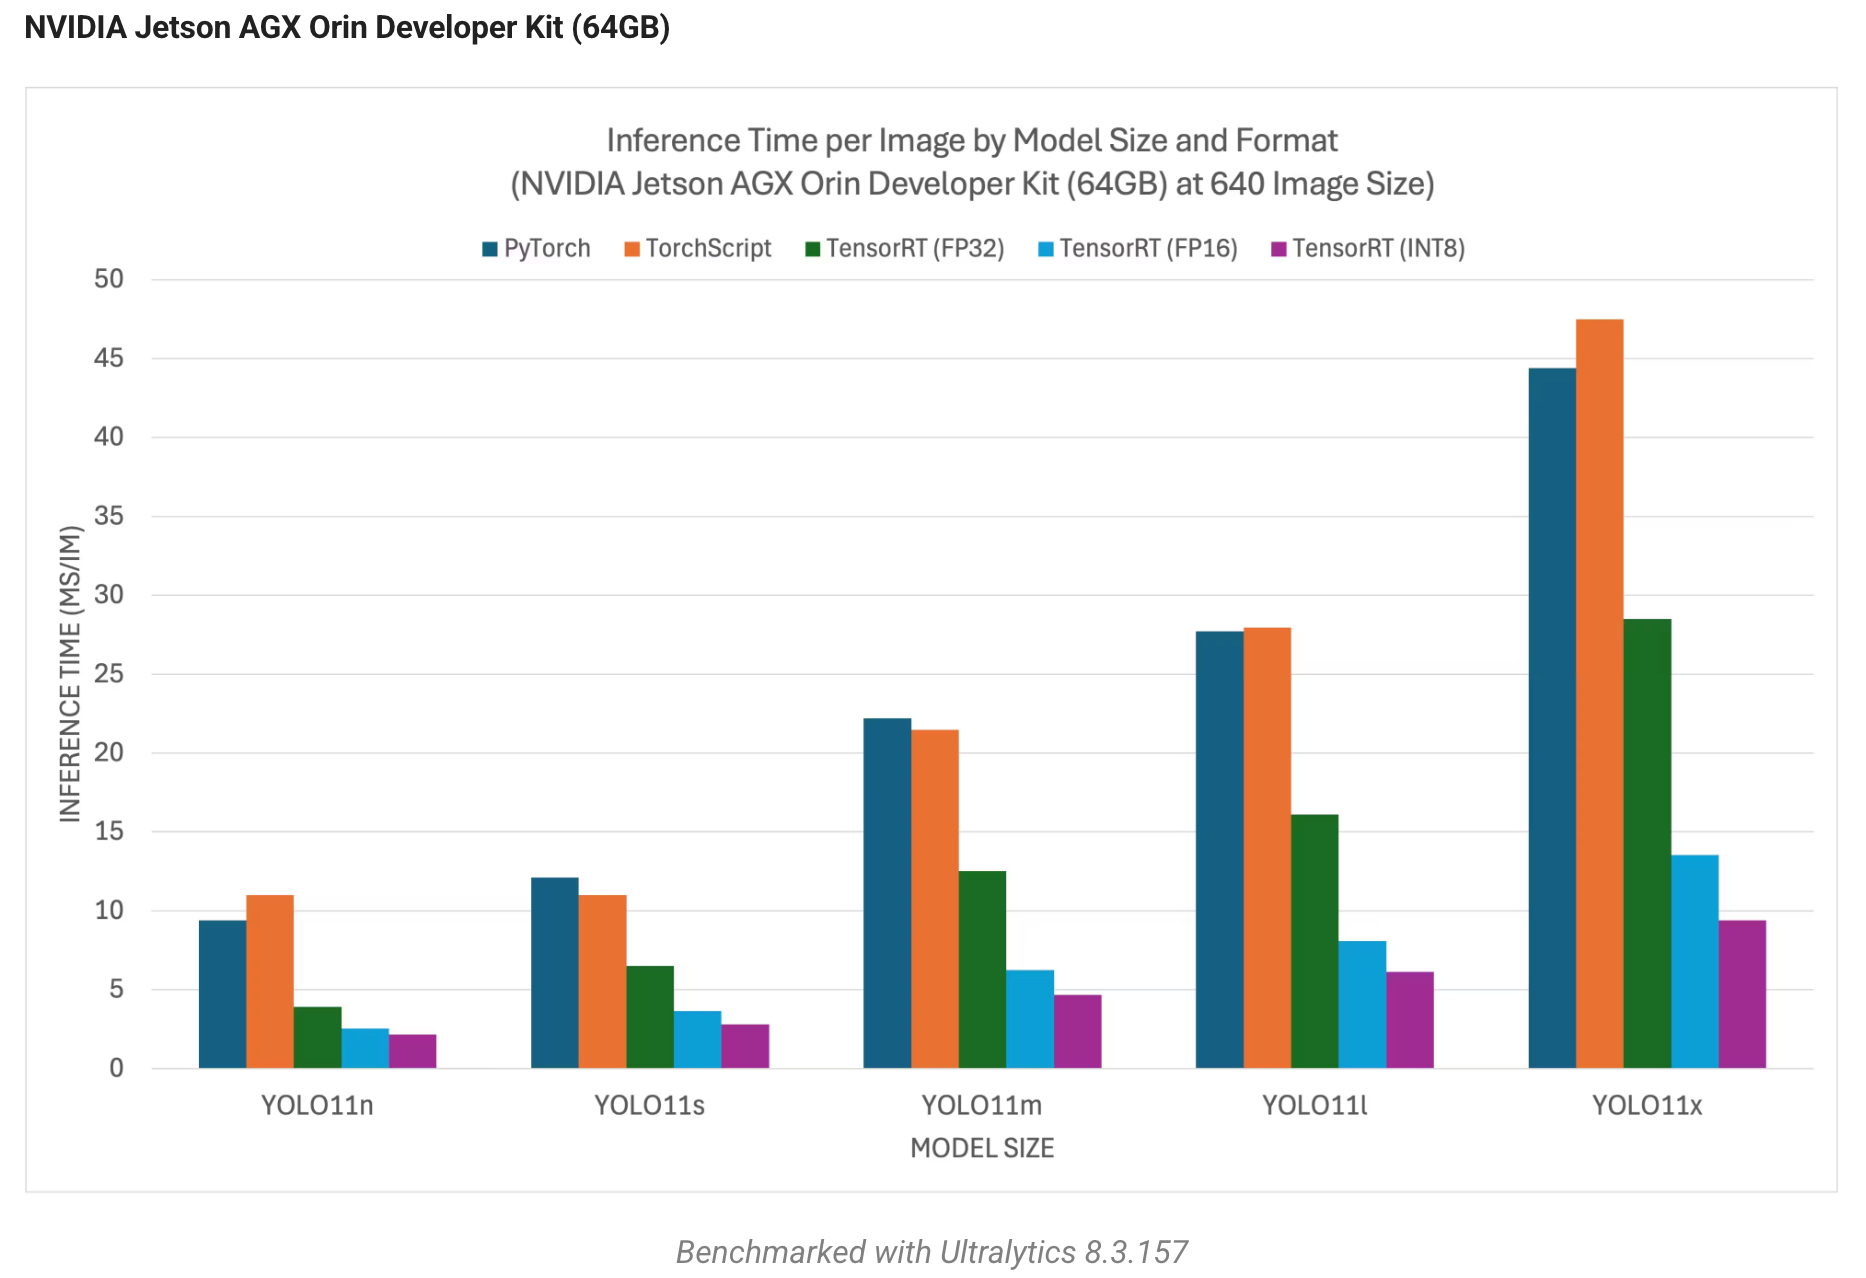Click the YOLO11n TensorRT FP32 green bar
Screen dimensions: 1866x1278
point(318,1037)
